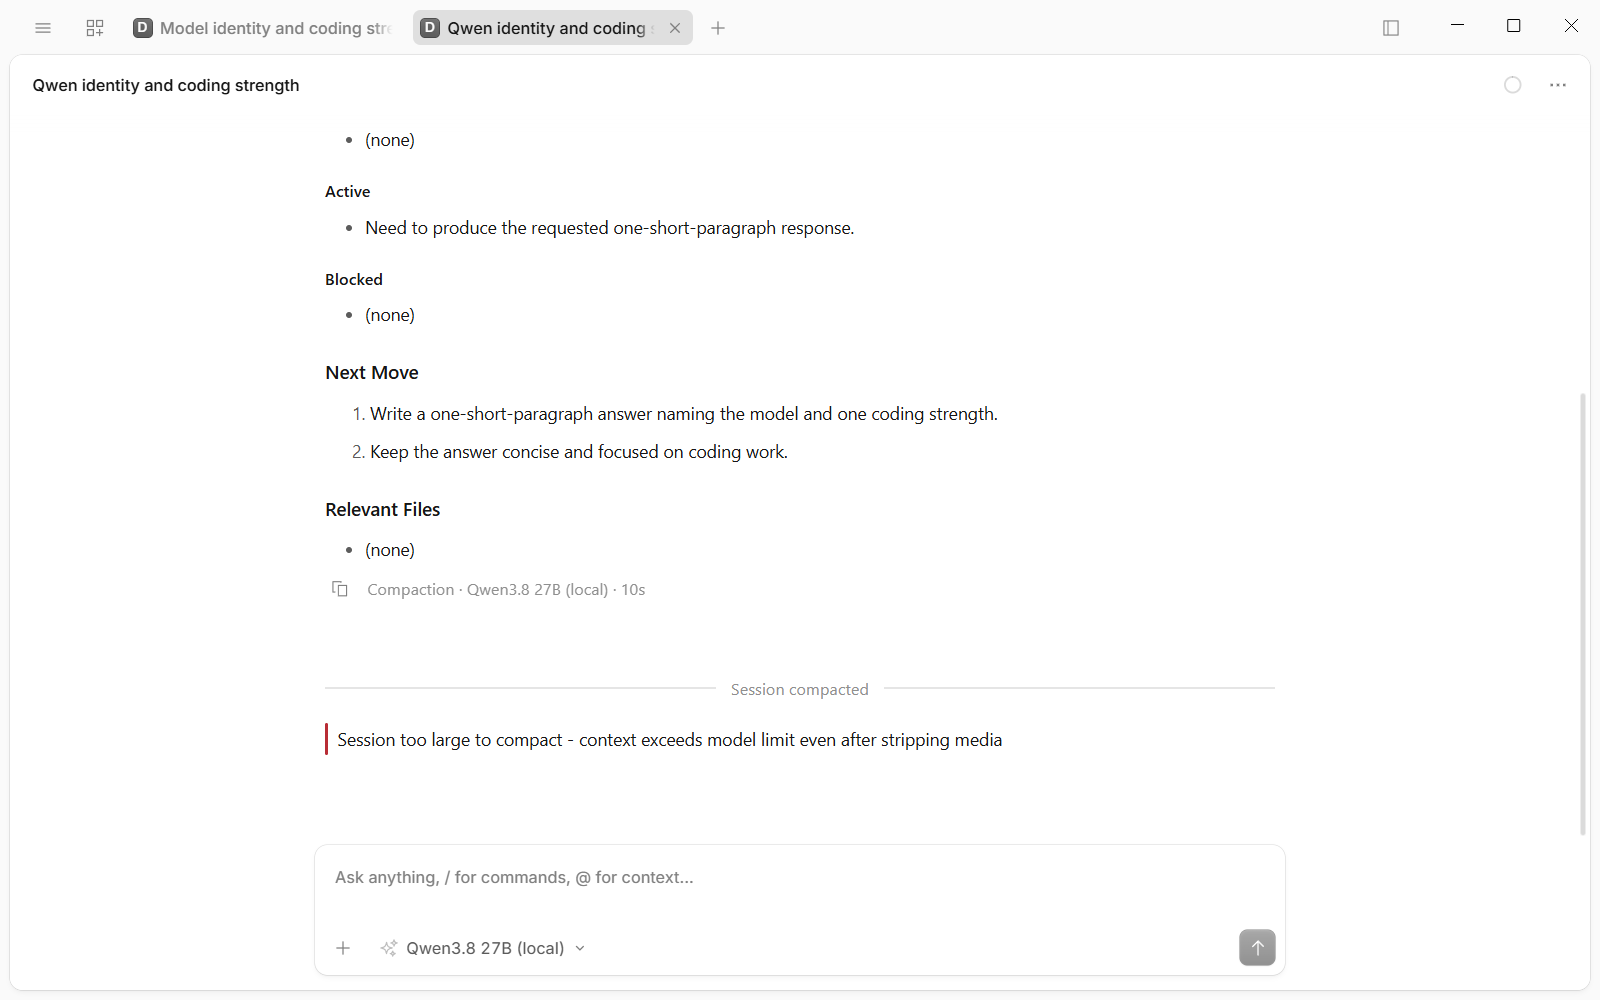Click 'Need to produce the requested' bullet
1600x1000 pixels.
(610, 228)
